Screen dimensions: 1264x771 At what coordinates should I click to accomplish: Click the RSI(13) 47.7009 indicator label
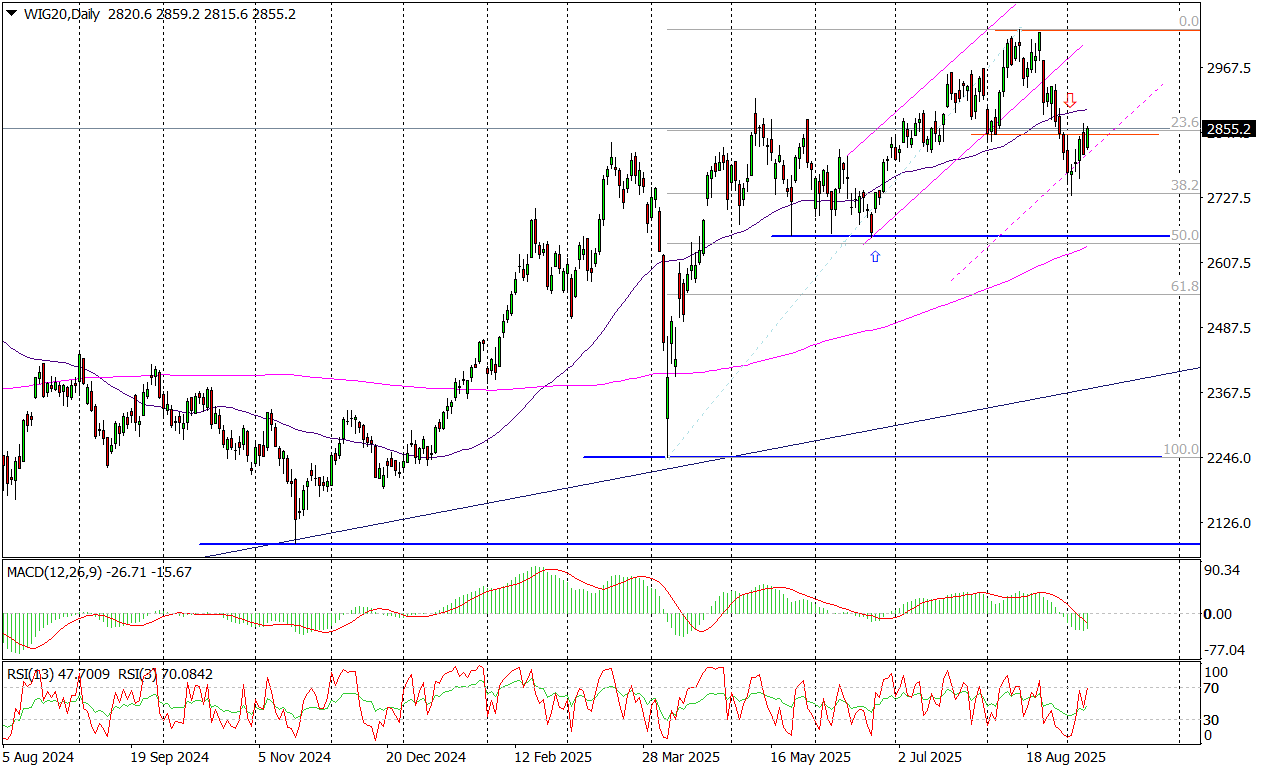tap(58, 675)
